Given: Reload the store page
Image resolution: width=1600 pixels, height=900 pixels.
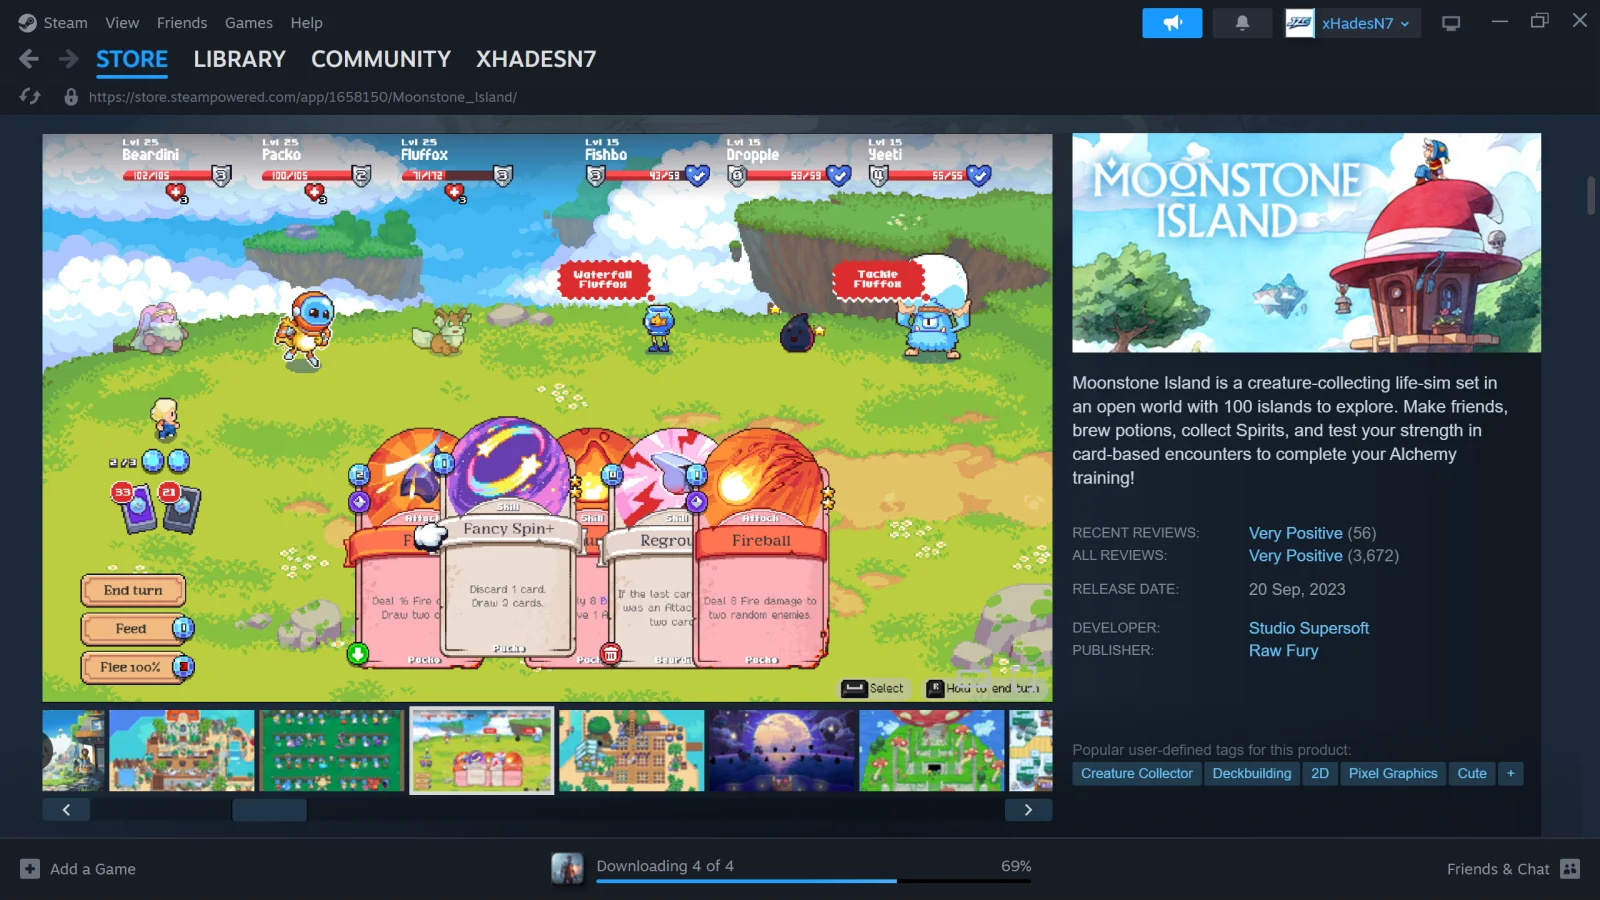Looking at the screenshot, I should (x=30, y=97).
